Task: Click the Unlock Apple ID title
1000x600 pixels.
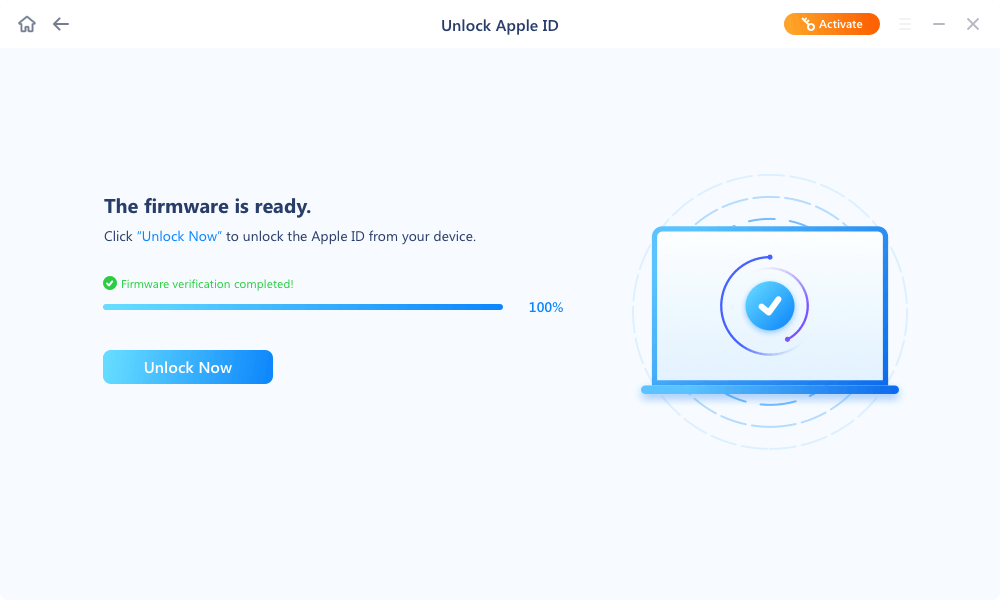Action: pyautogui.click(x=500, y=25)
